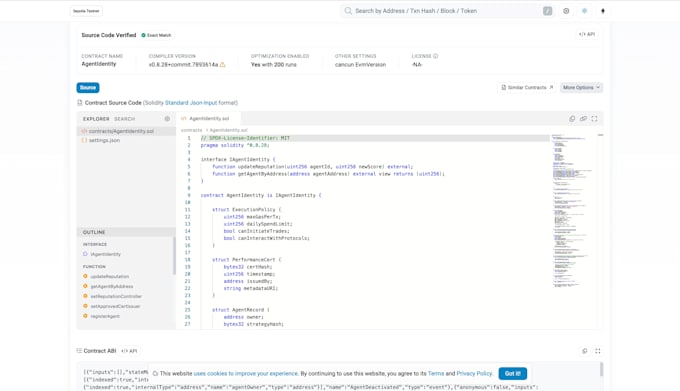
Task: Click the struct PerformanceCert line
Action: tap(246, 260)
